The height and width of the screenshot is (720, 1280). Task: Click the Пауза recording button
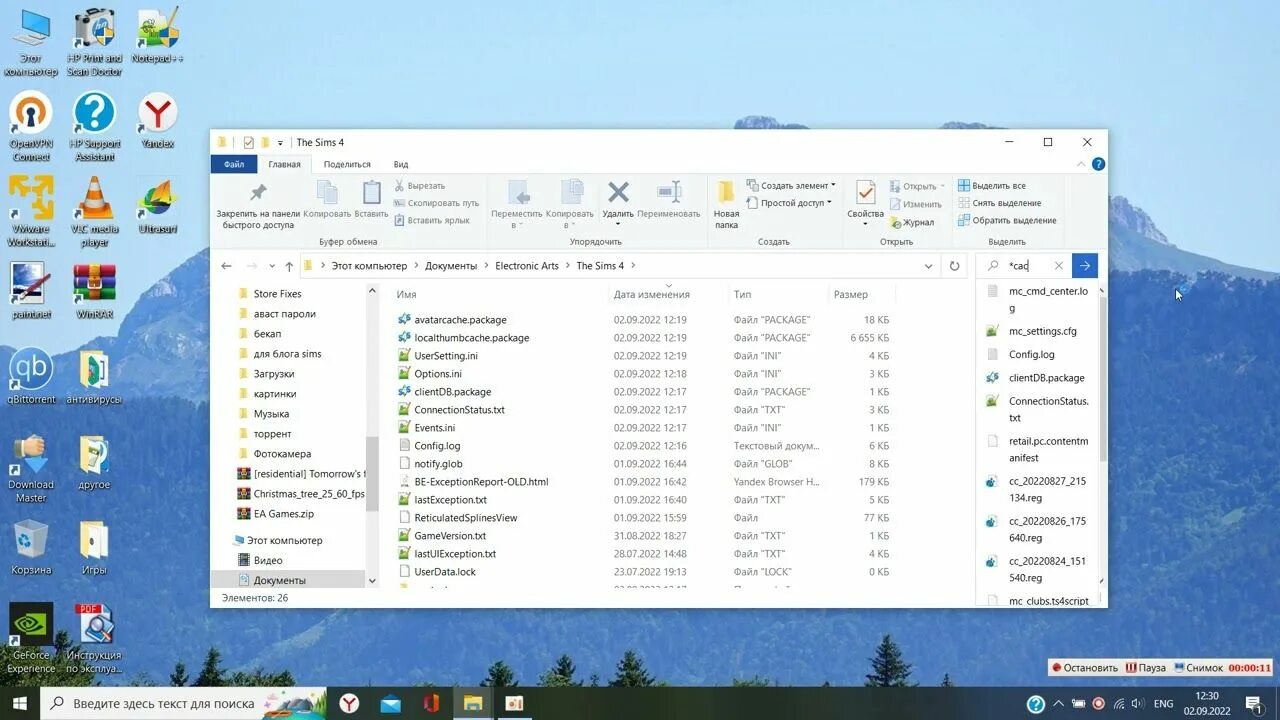[1146, 668]
